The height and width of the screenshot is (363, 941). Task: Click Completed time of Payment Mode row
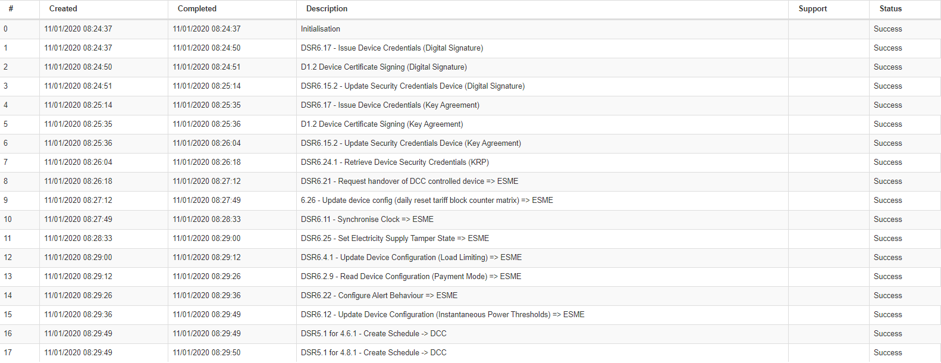click(206, 277)
